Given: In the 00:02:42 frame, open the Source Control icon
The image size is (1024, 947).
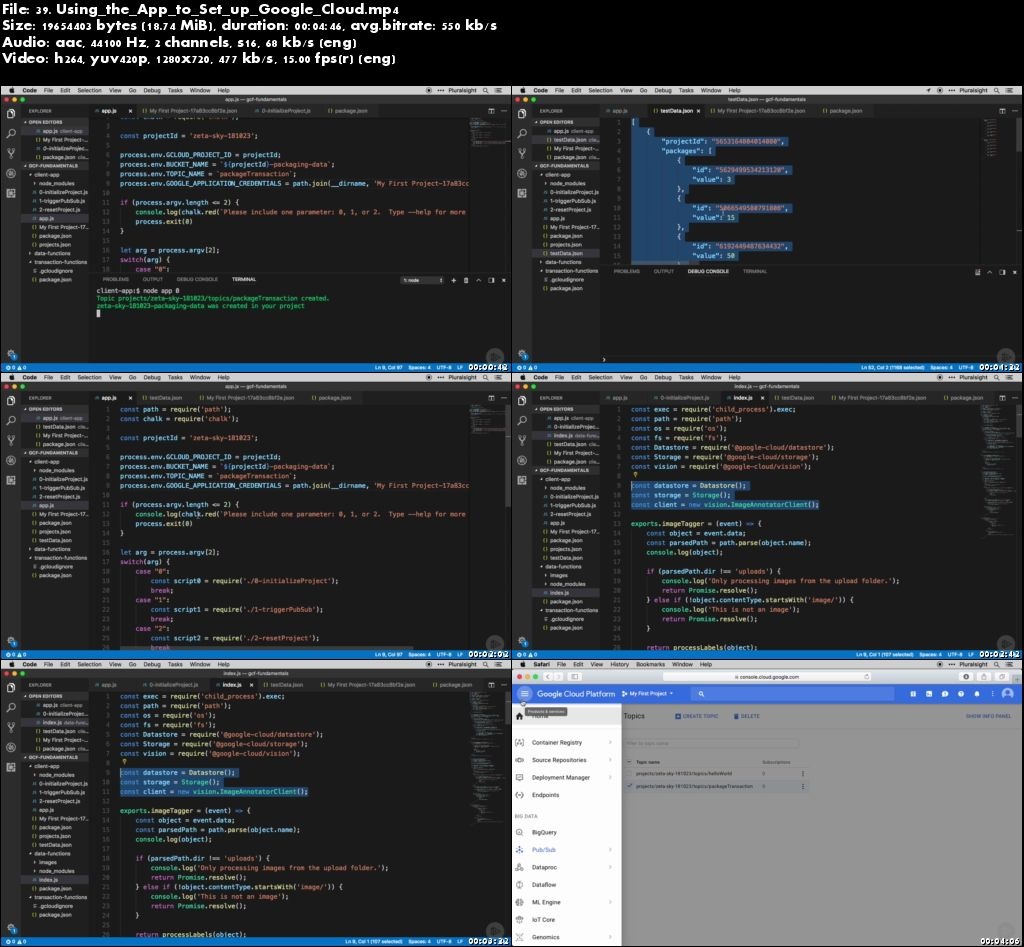Looking at the screenshot, I should pos(522,440).
